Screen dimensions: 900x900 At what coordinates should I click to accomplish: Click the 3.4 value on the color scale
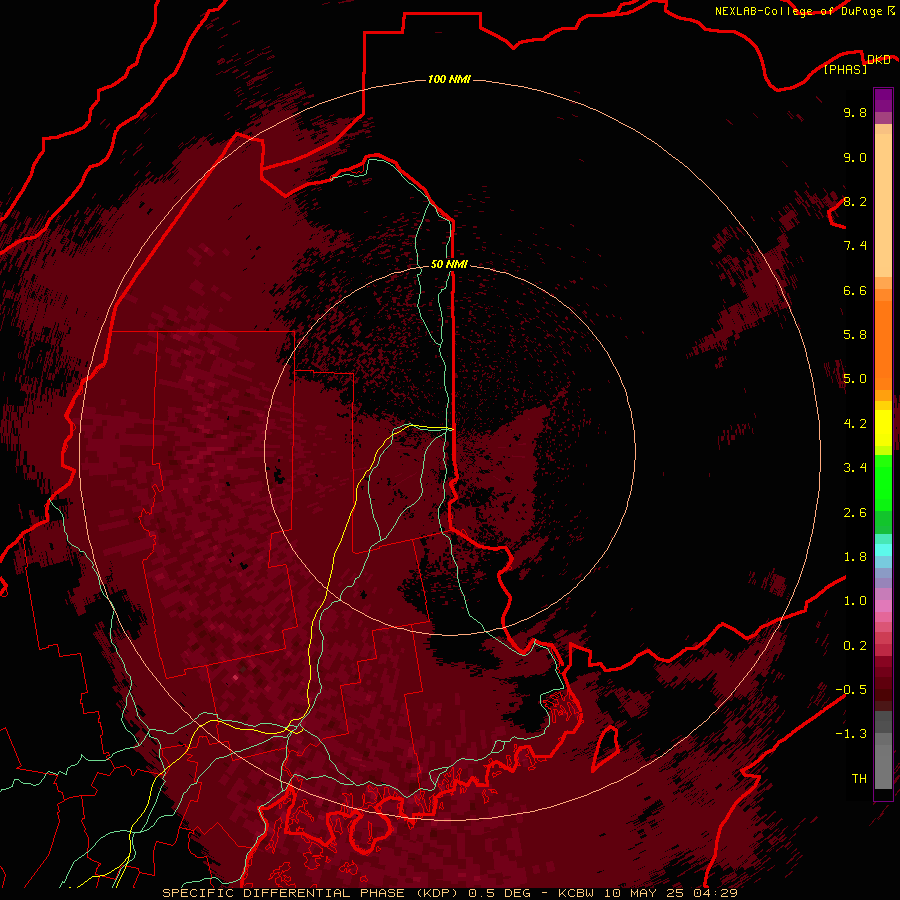pos(855,468)
